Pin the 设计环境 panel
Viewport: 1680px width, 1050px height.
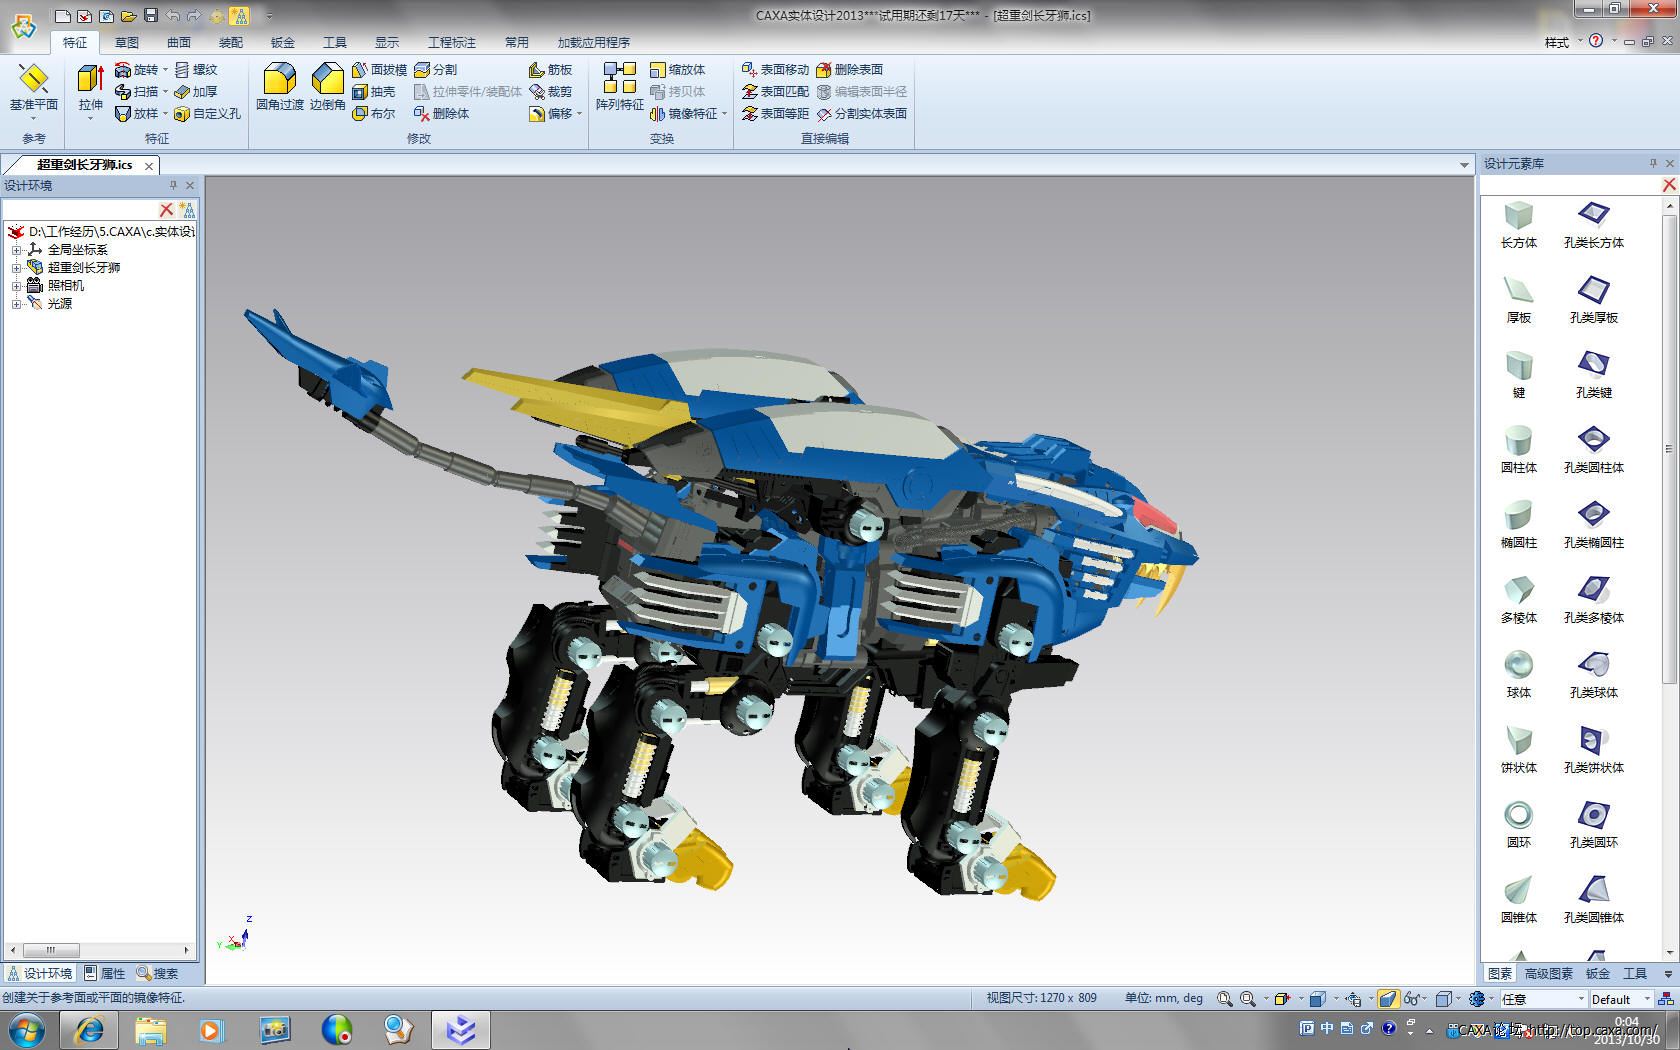[173, 185]
